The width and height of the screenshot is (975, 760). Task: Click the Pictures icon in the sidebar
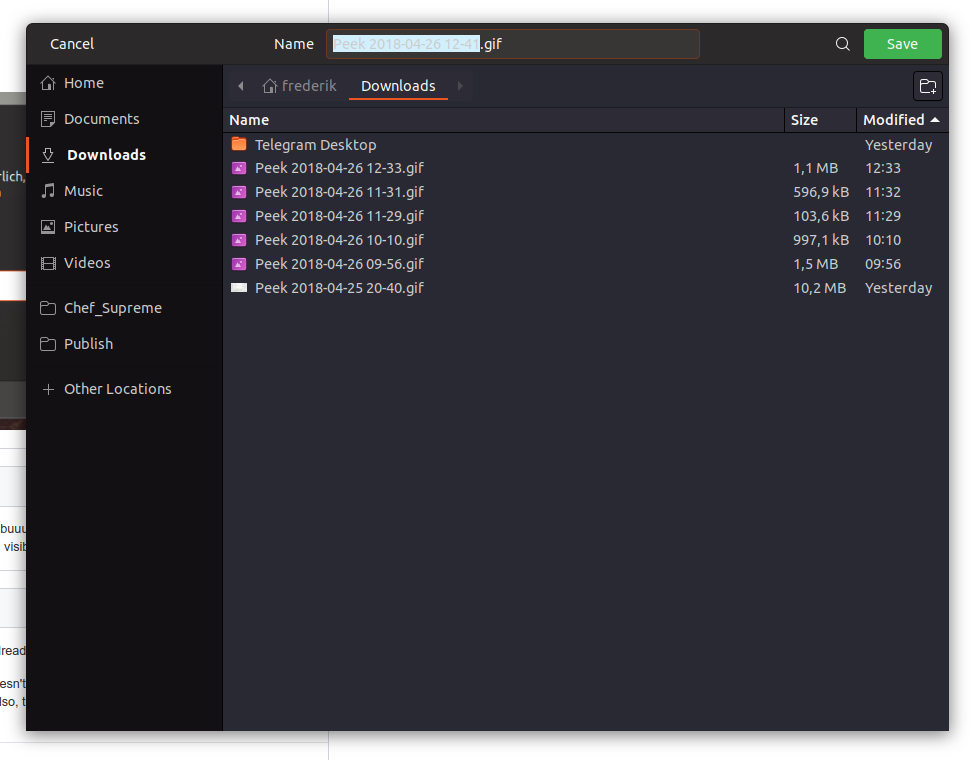[x=48, y=227]
